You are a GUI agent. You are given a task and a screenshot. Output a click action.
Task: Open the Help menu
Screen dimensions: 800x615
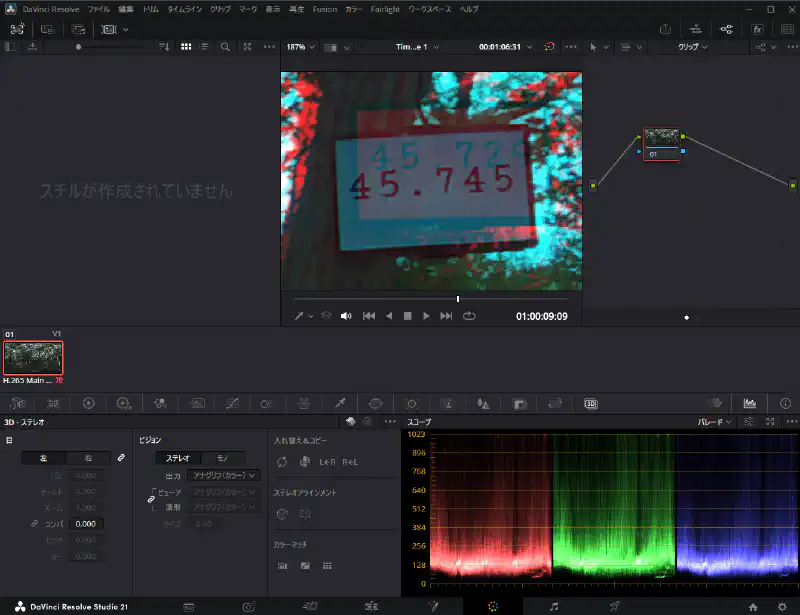click(469, 9)
